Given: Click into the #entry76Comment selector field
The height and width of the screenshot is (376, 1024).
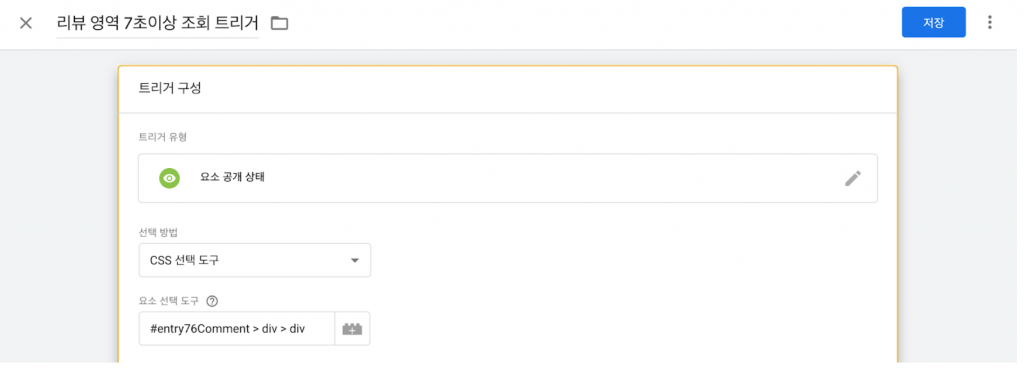Looking at the screenshot, I should (x=237, y=328).
